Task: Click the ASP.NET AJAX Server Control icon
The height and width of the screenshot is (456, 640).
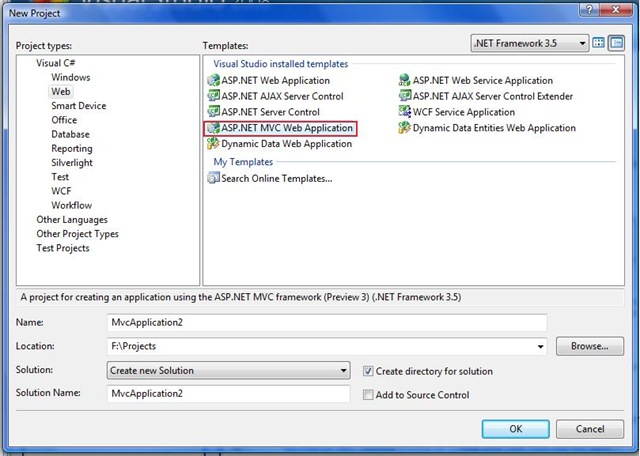Action: tap(213, 96)
